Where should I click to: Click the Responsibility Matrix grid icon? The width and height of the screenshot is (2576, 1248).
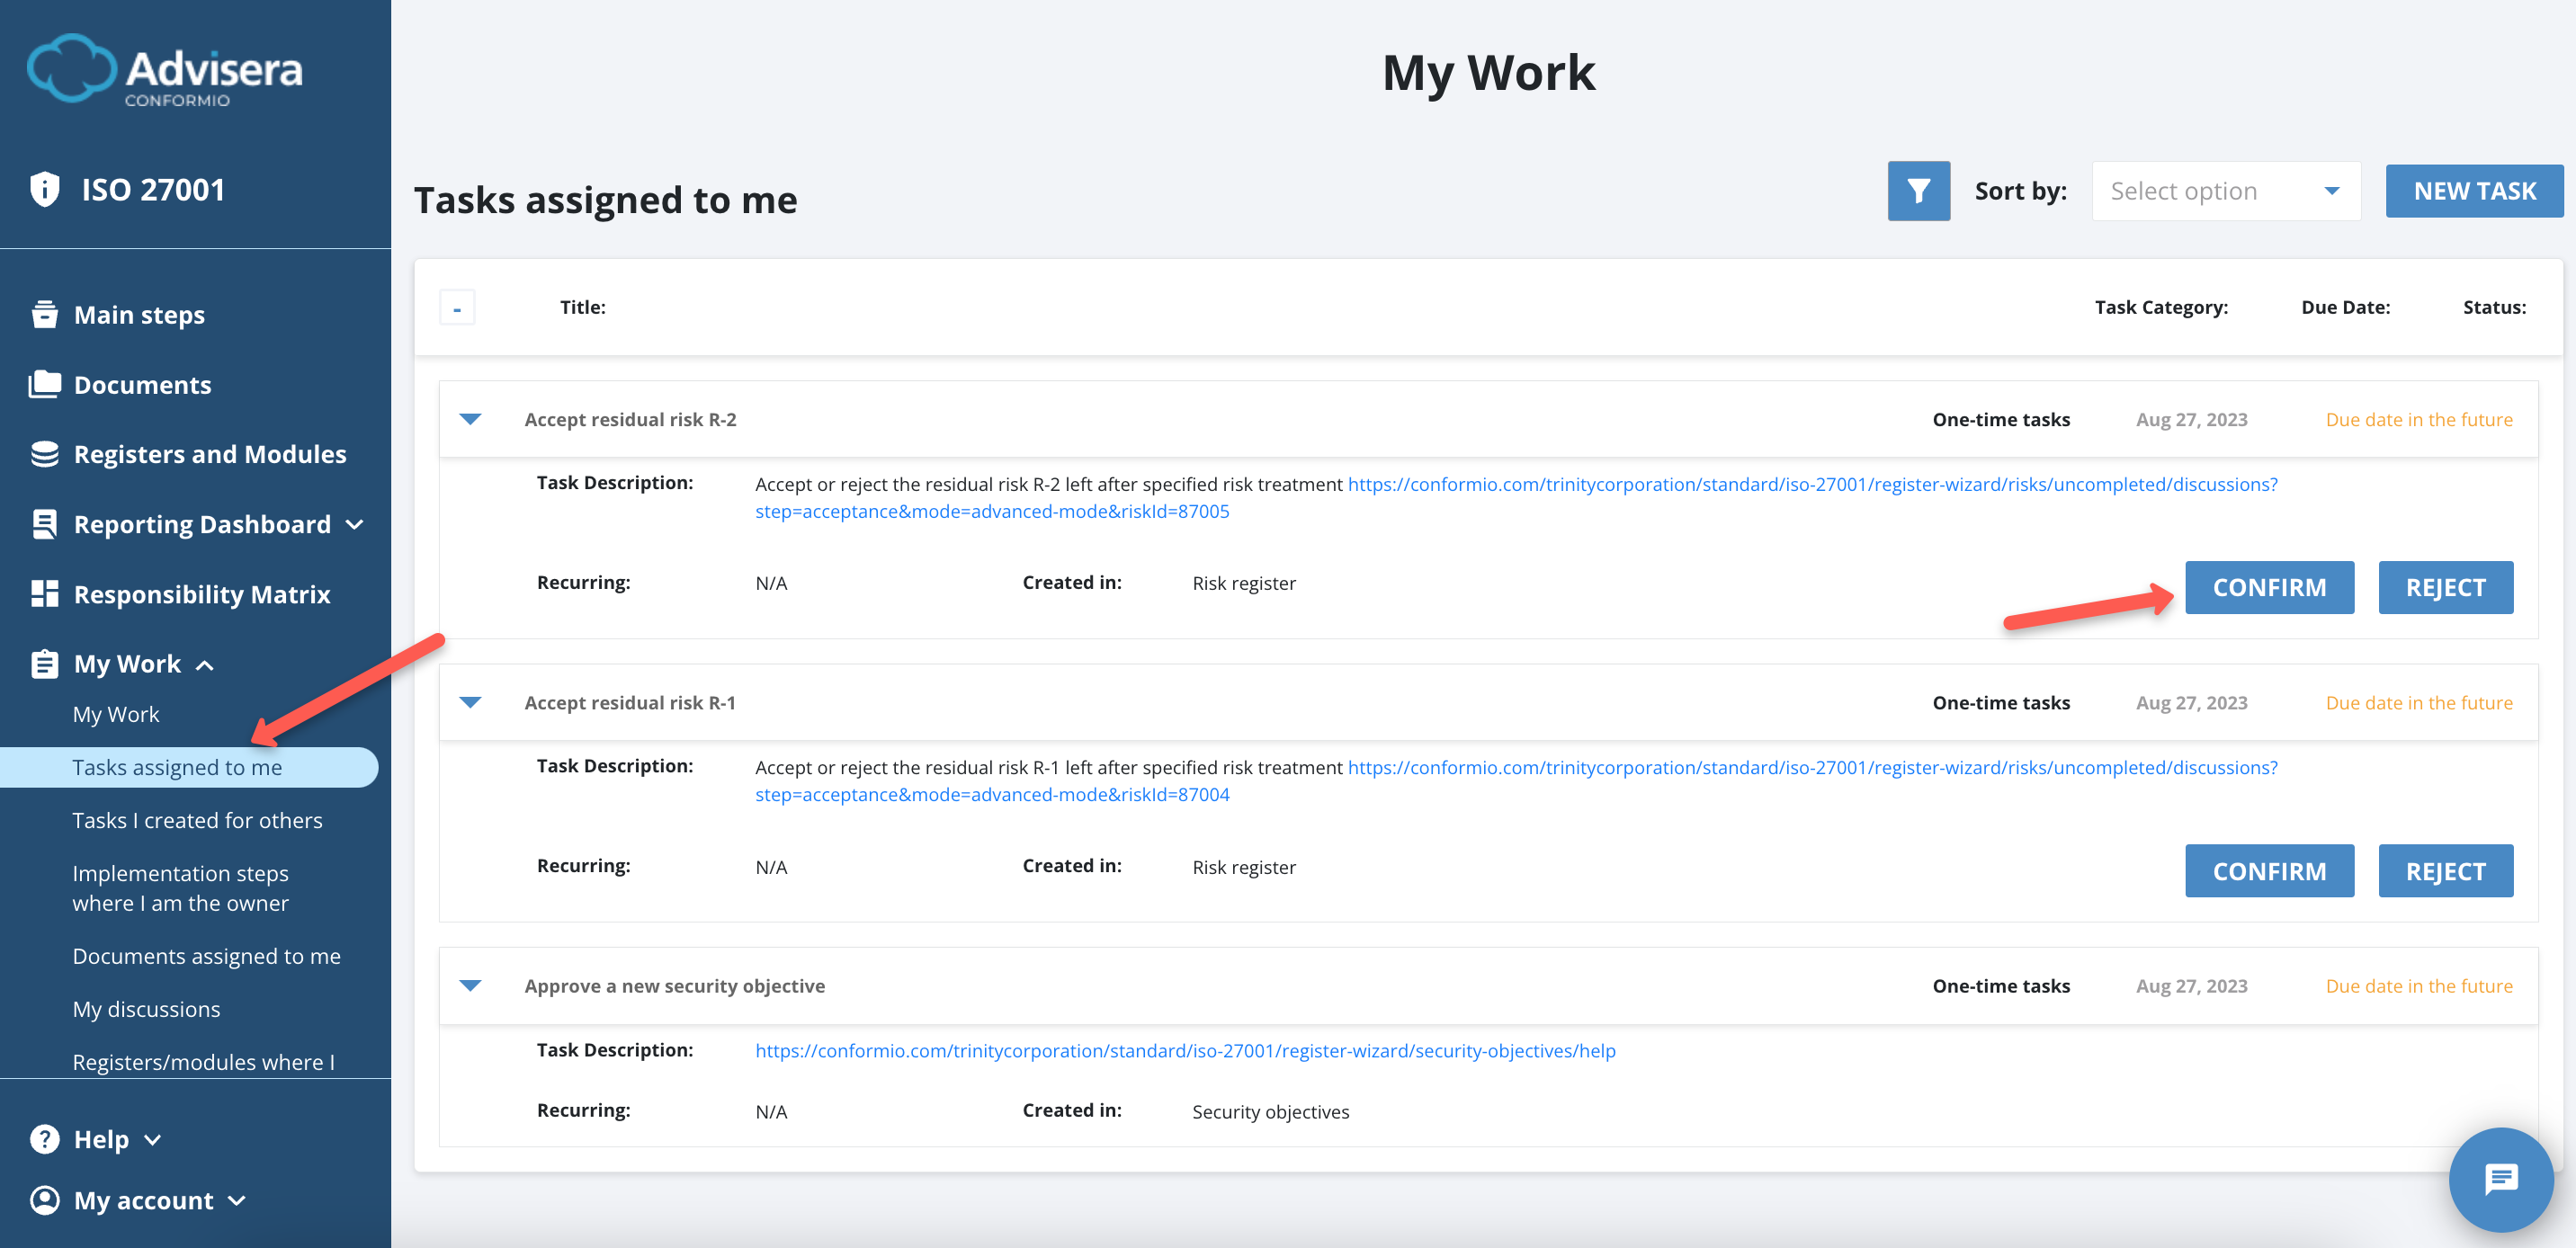click(45, 594)
